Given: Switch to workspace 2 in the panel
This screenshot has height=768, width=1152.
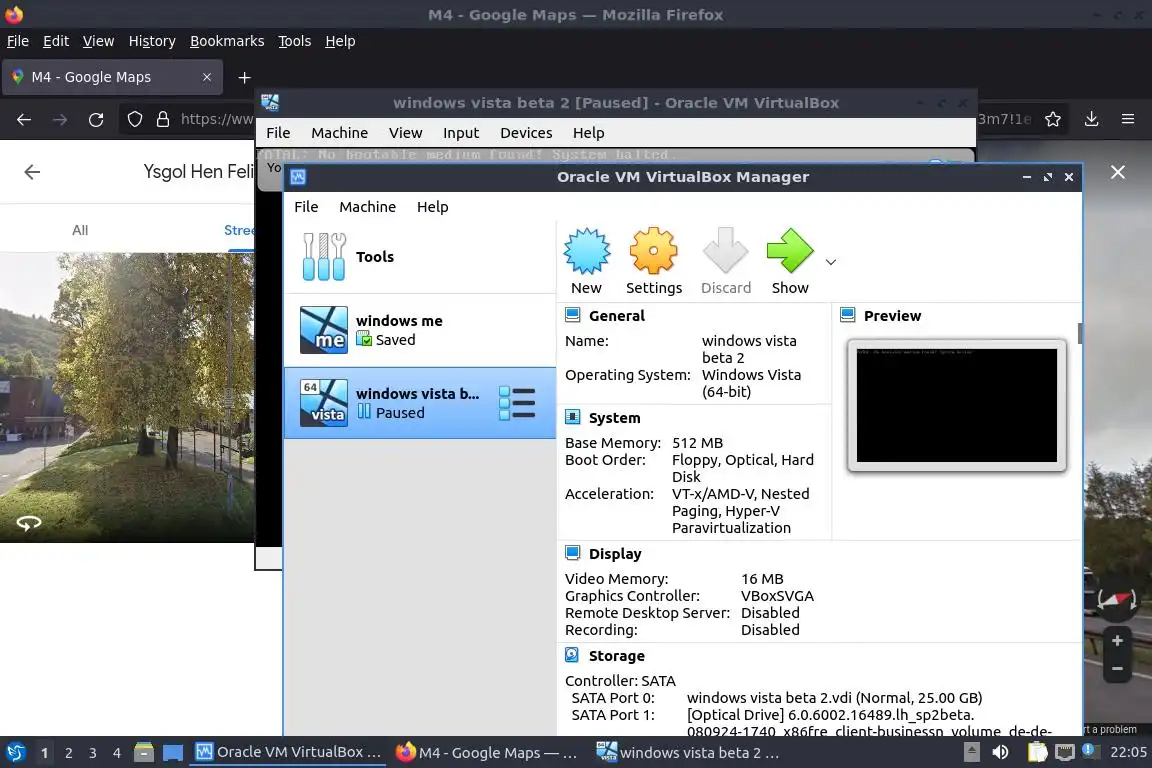Looking at the screenshot, I should click(68, 753).
